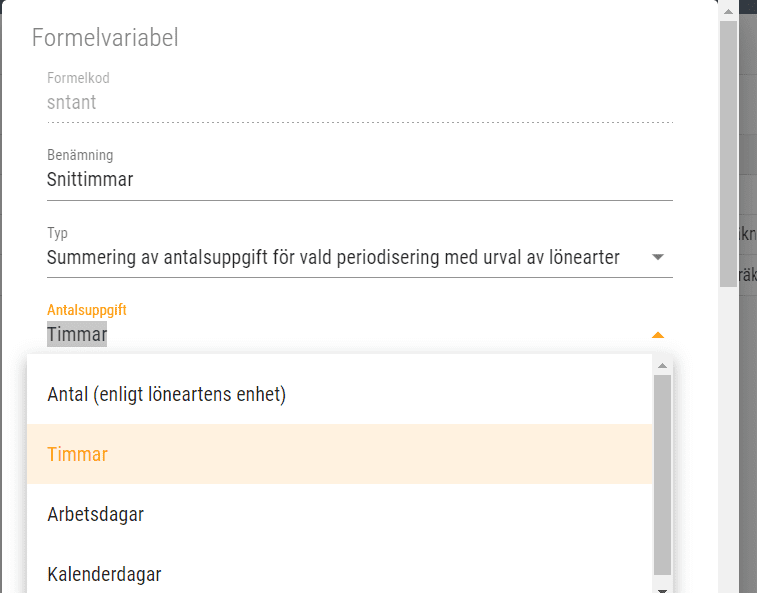The height and width of the screenshot is (593, 757).
Task: Click the dialog's vertical scrollbar thumb
Action: tap(729, 154)
